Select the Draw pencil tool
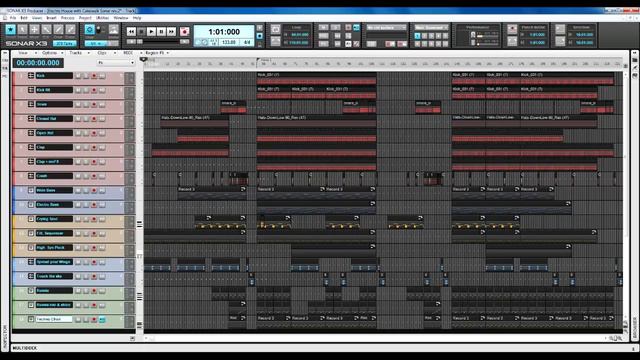The image size is (640, 360). tap(58, 29)
